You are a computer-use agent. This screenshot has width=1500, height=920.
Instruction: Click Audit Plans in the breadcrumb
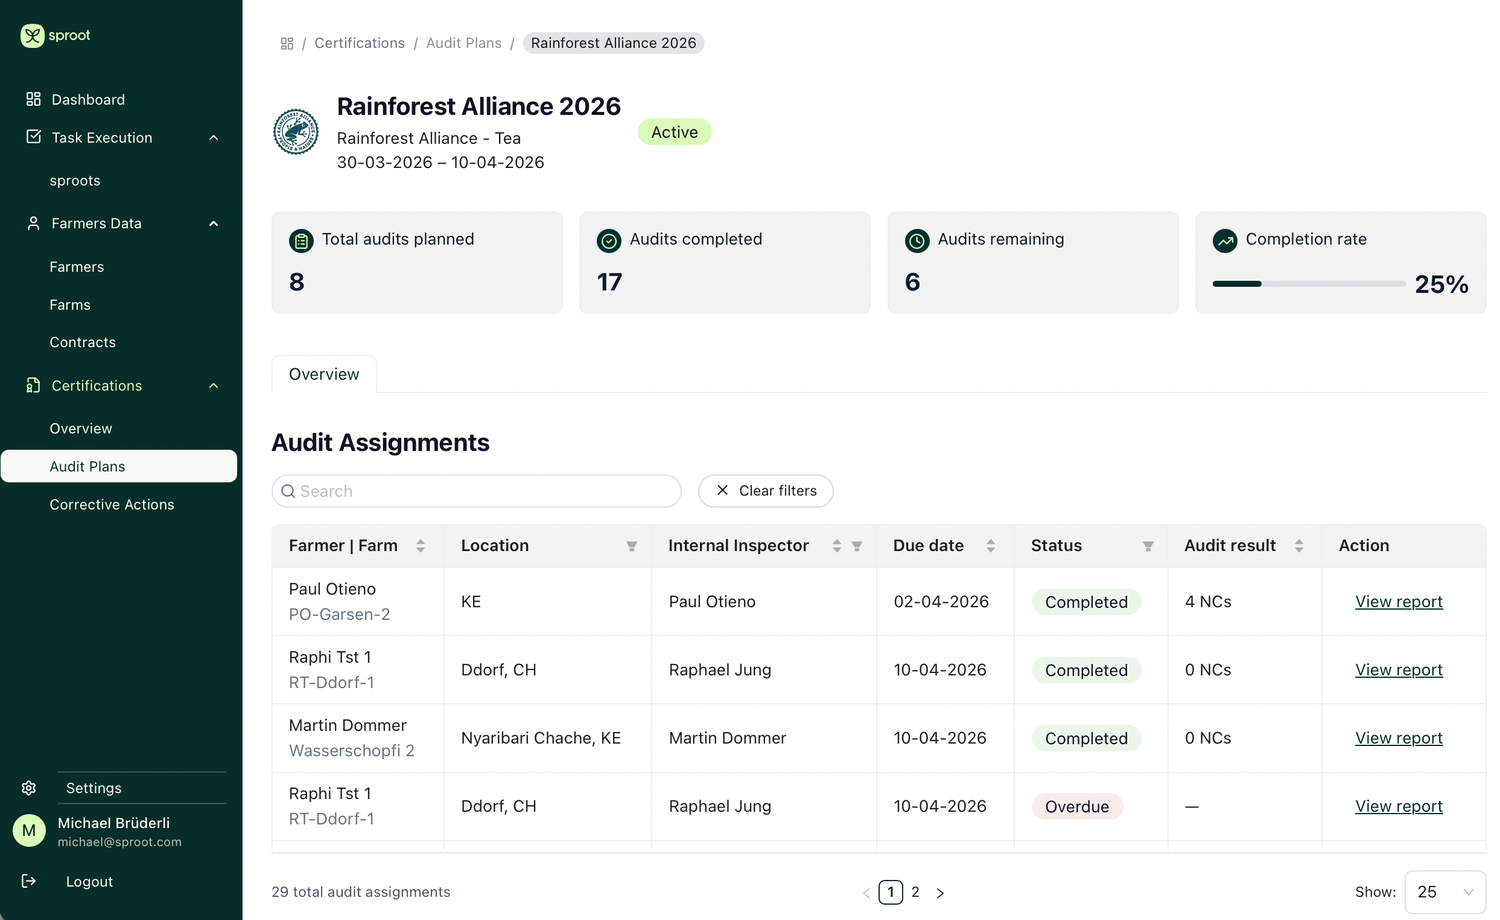pyautogui.click(x=464, y=43)
